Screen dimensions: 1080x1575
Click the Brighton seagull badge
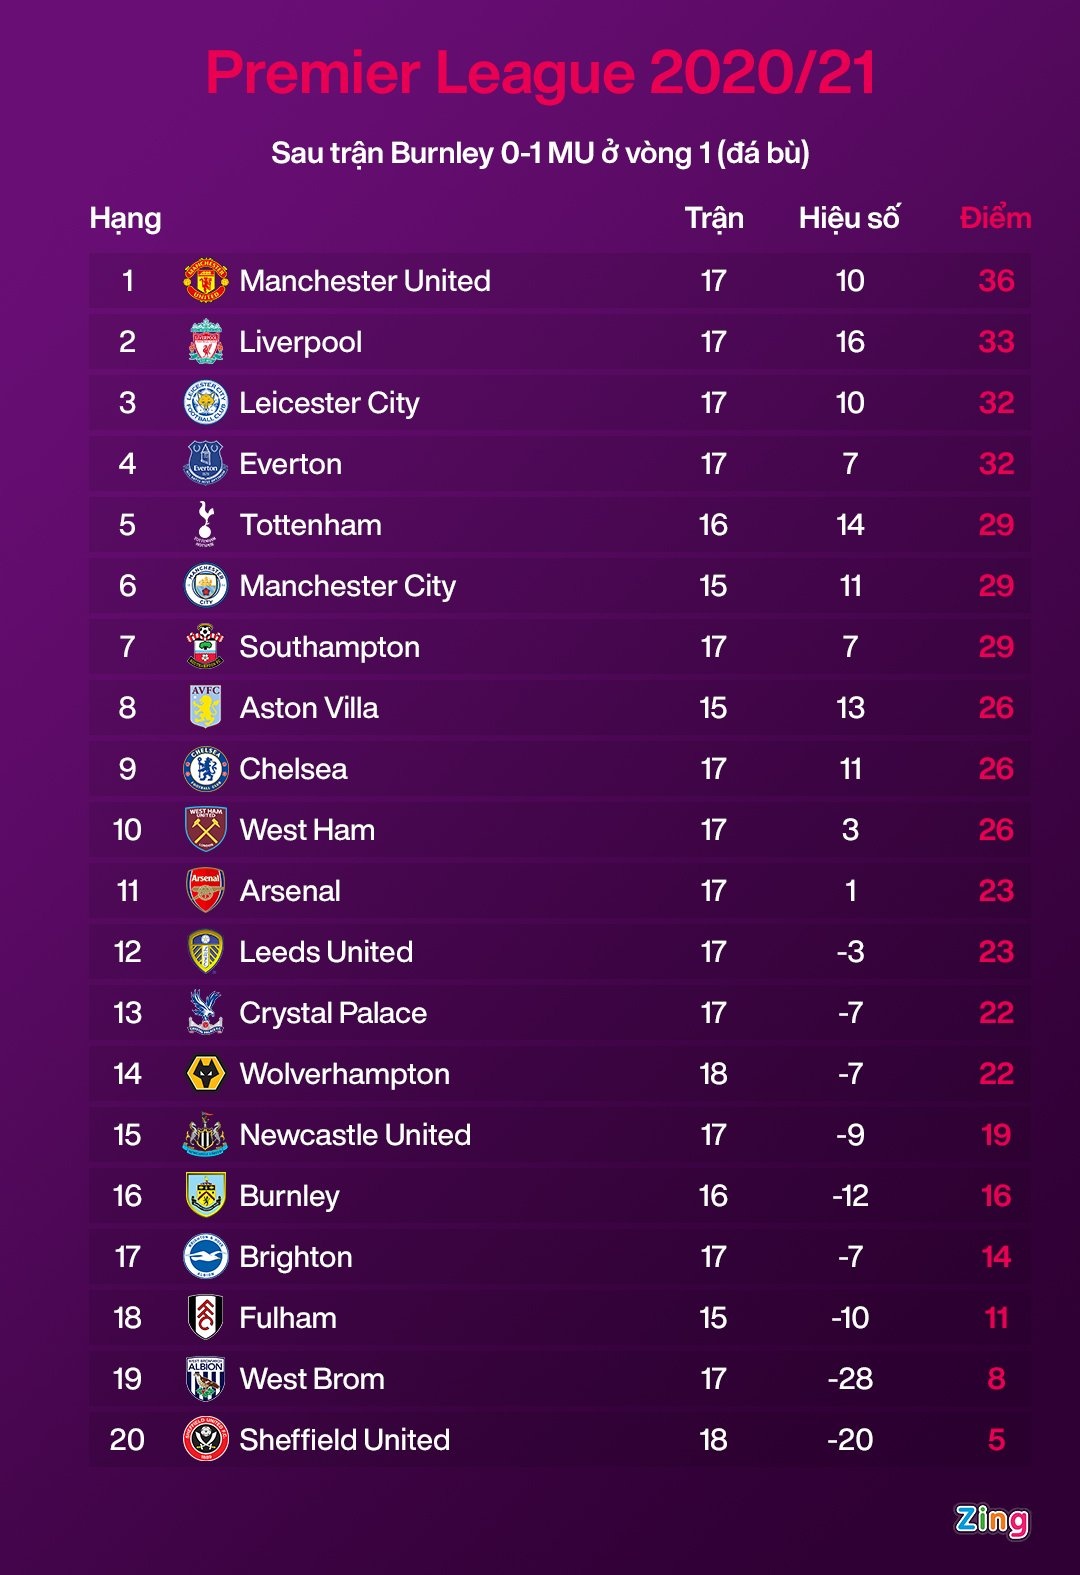click(x=206, y=1257)
